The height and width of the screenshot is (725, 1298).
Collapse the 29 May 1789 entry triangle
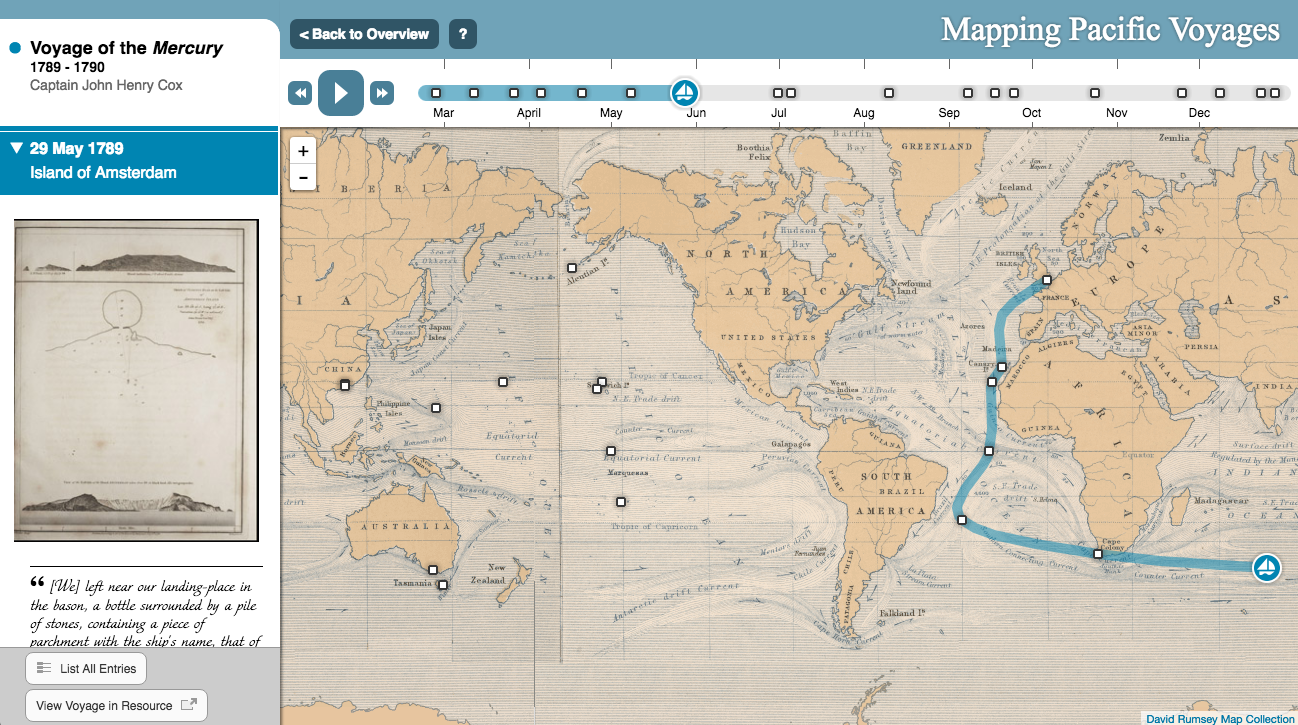point(16,149)
